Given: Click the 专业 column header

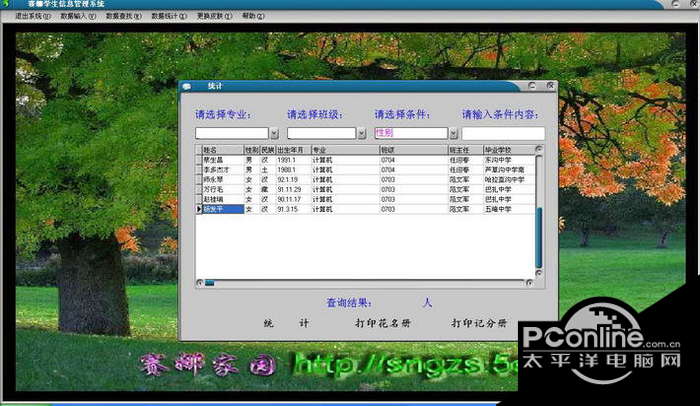Looking at the screenshot, I should point(345,150).
